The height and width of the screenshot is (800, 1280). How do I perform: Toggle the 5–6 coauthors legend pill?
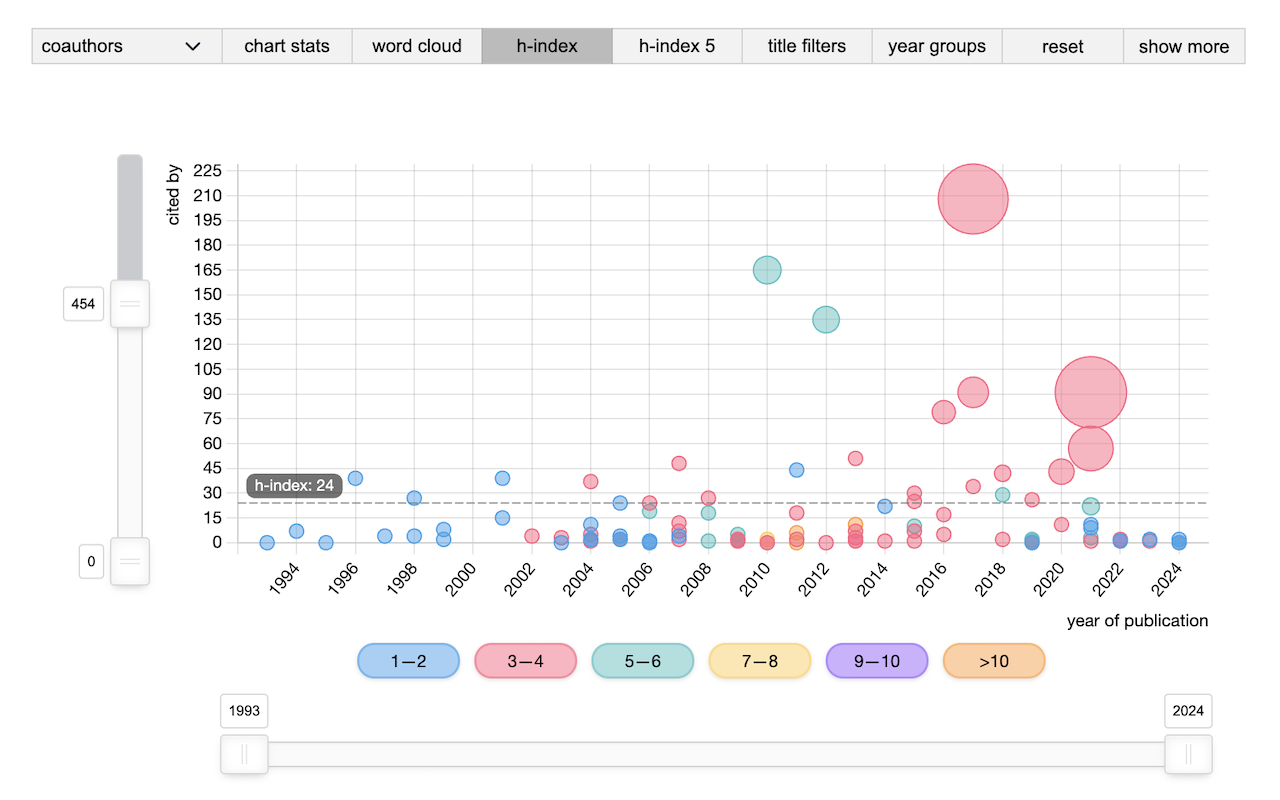pos(642,661)
